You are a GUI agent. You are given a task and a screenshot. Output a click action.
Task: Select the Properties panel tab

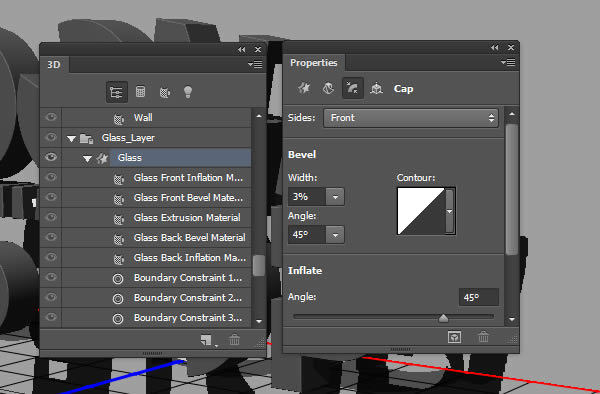314,63
